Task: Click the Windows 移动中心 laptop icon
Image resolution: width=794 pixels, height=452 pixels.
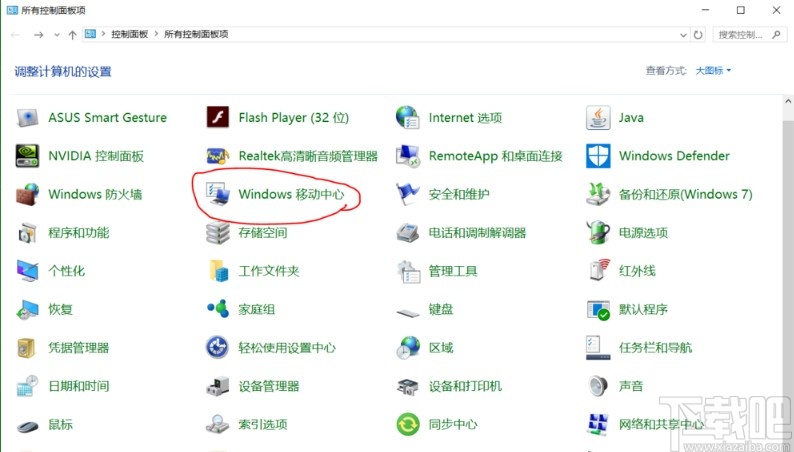Action: tap(218, 194)
